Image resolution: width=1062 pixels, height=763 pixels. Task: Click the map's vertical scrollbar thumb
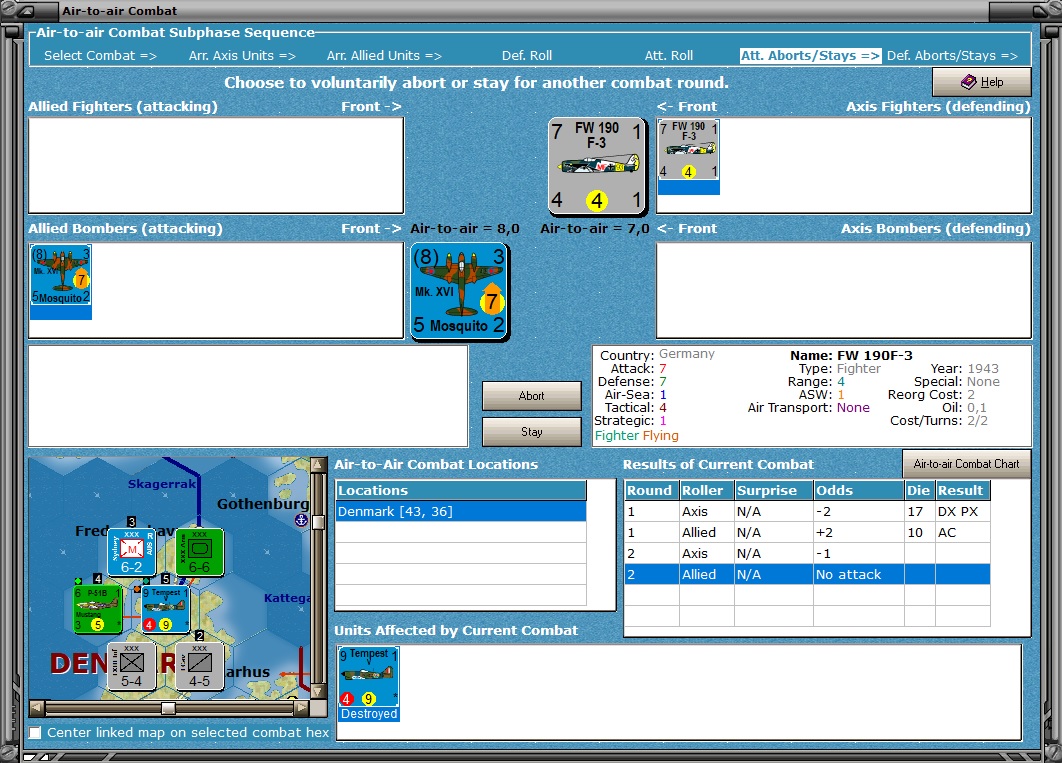319,522
